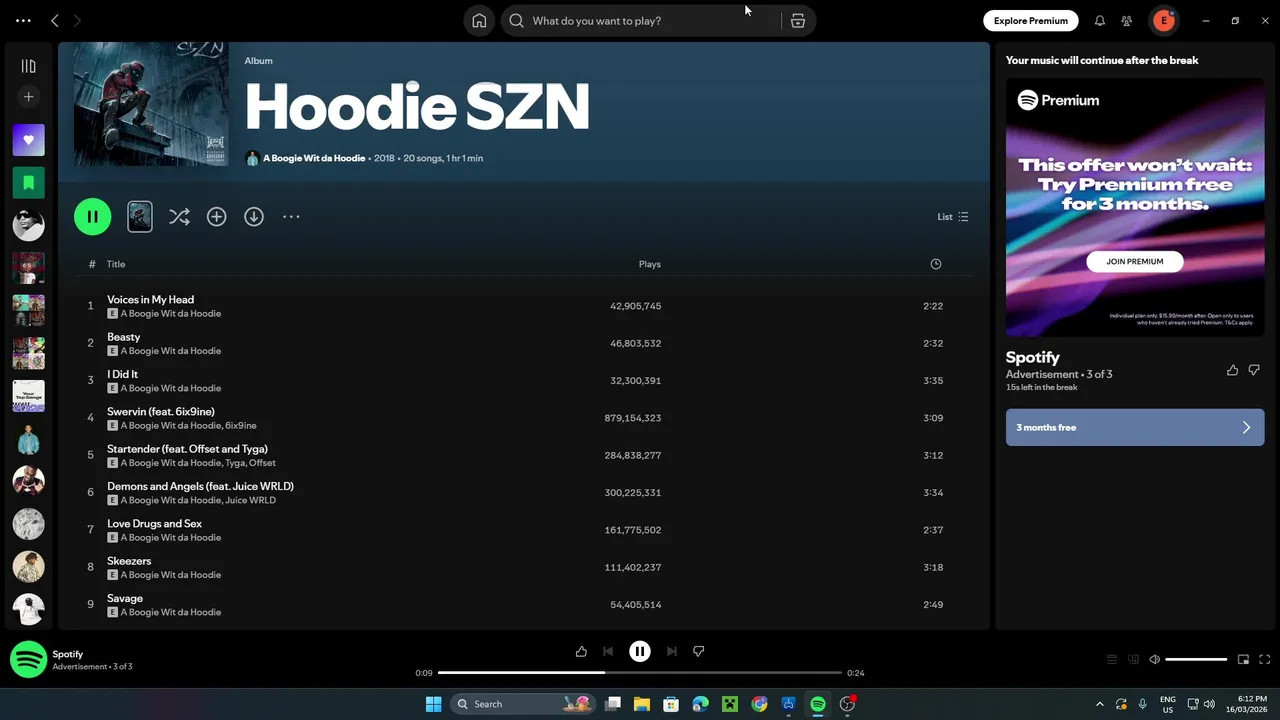Dislike the ad with thumbs down in panel

1254,370
